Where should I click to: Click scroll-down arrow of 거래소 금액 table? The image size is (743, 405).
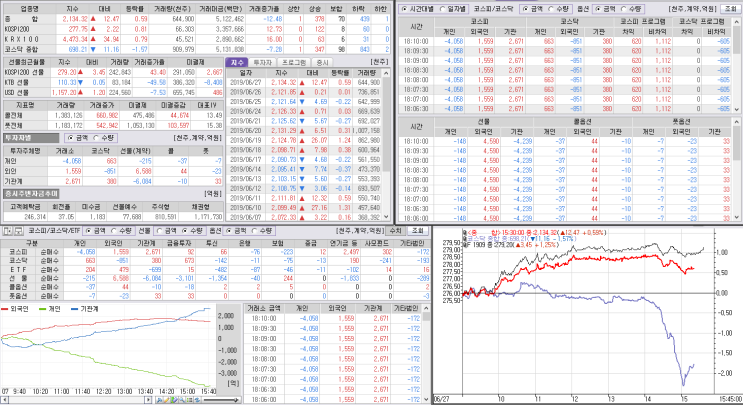(426, 399)
